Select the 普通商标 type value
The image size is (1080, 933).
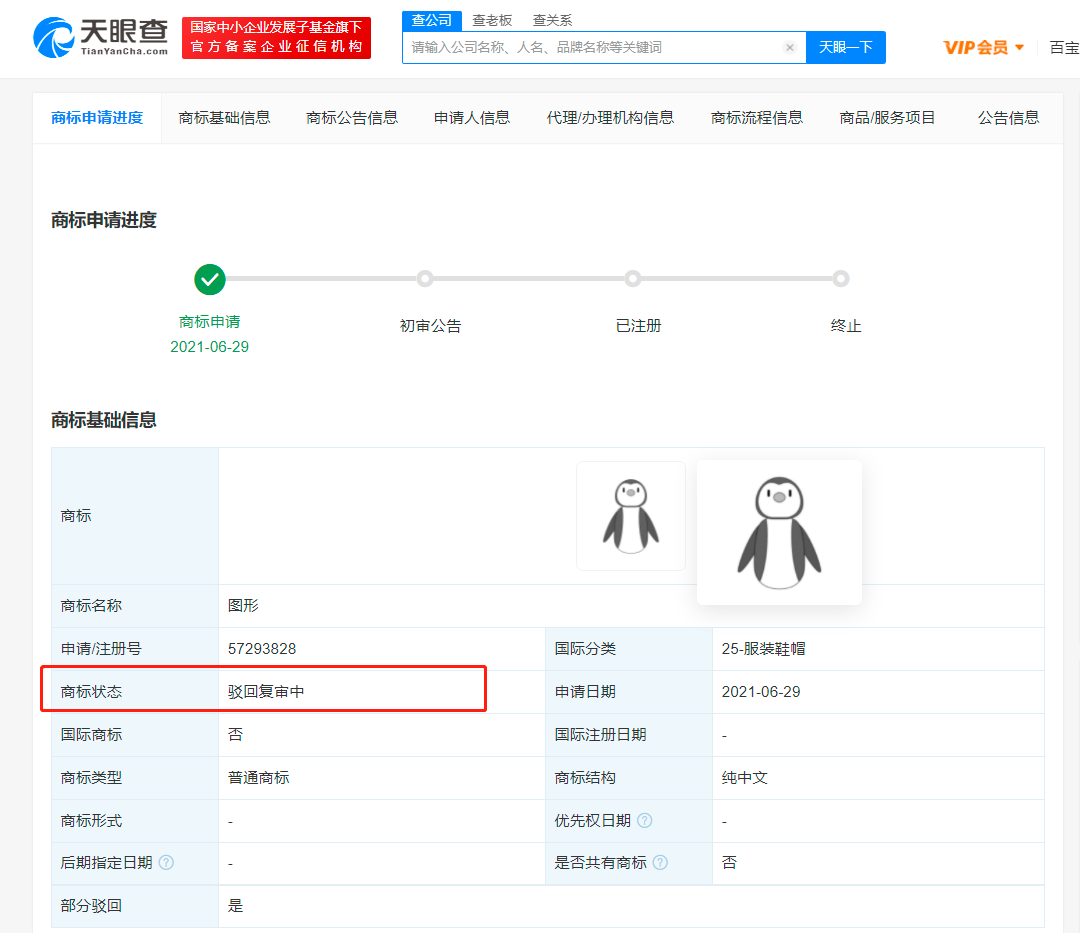258,777
